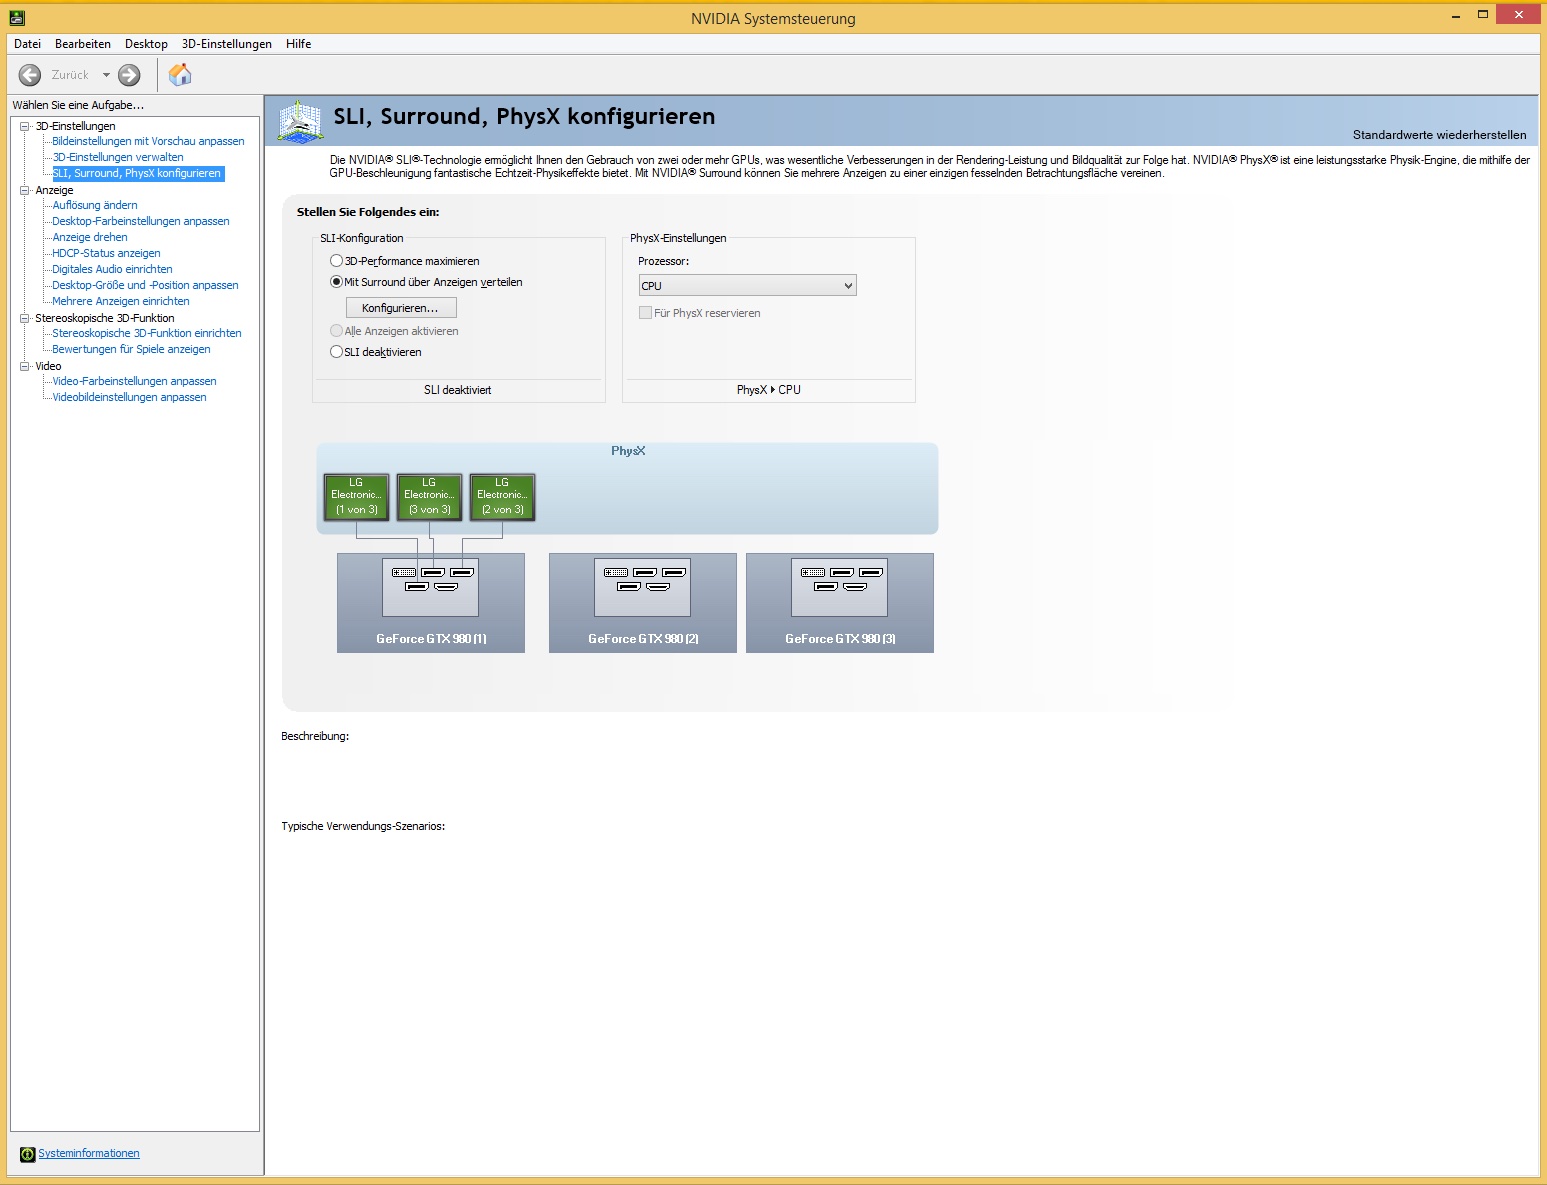Open Stereoskopische 3D-Funktion einrichten
Image resolution: width=1547 pixels, height=1185 pixels.
tap(147, 333)
